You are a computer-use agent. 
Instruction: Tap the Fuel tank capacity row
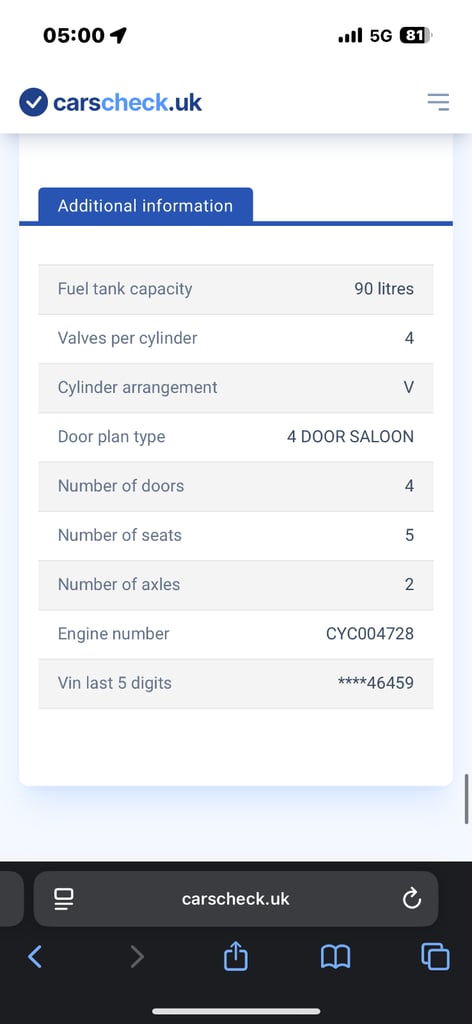point(236,289)
